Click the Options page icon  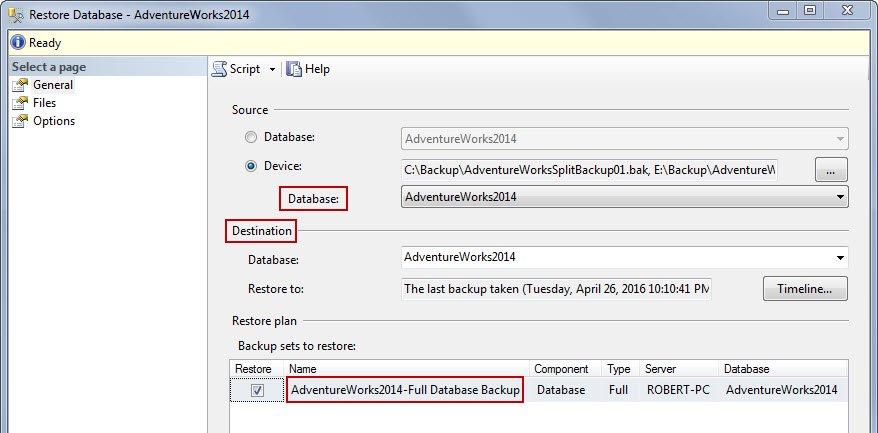pyautogui.click(x=20, y=121)
